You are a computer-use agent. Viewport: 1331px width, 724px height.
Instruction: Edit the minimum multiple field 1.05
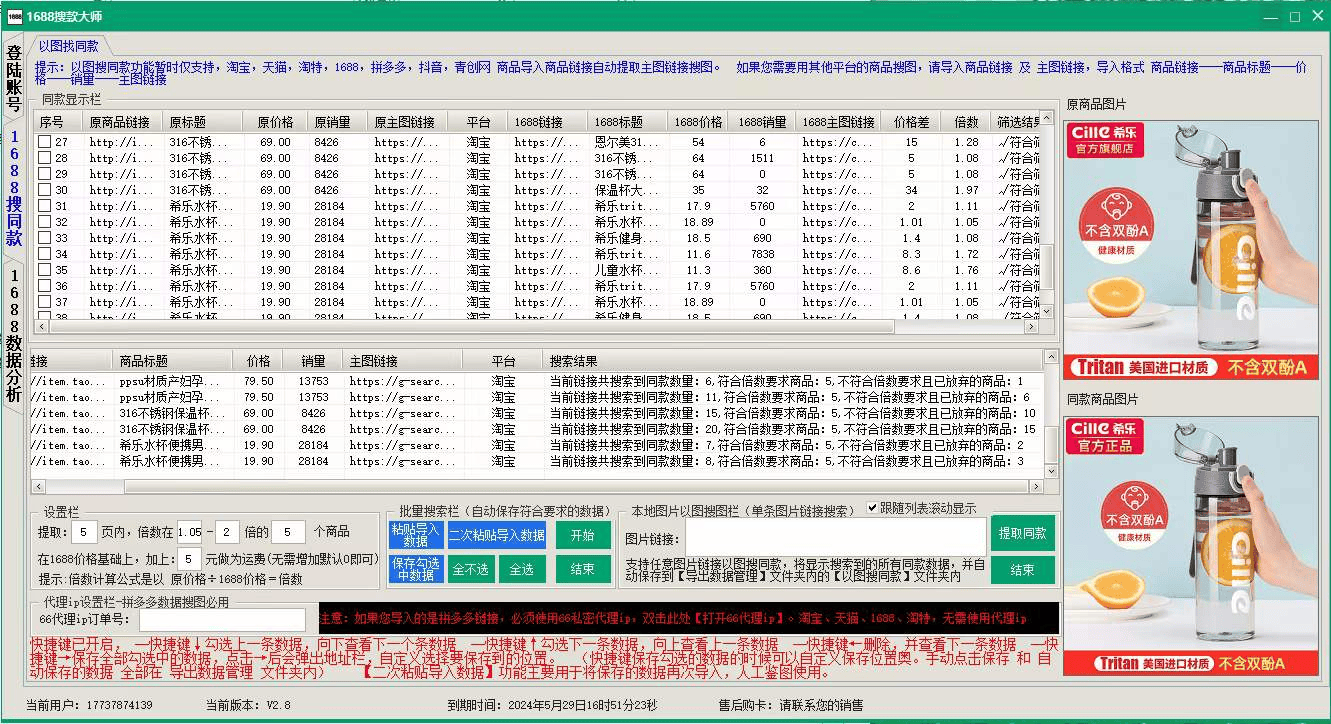[x=191, y=533]
